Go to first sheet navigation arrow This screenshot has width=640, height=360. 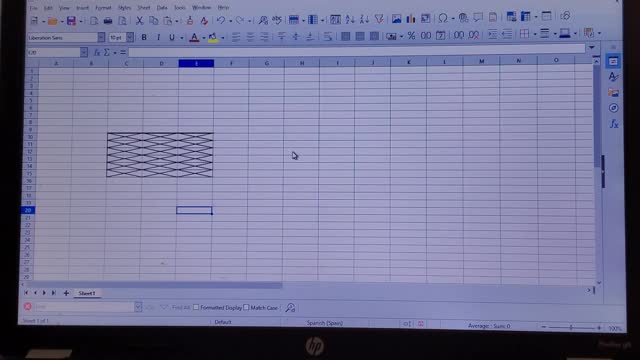pos(26,293)
